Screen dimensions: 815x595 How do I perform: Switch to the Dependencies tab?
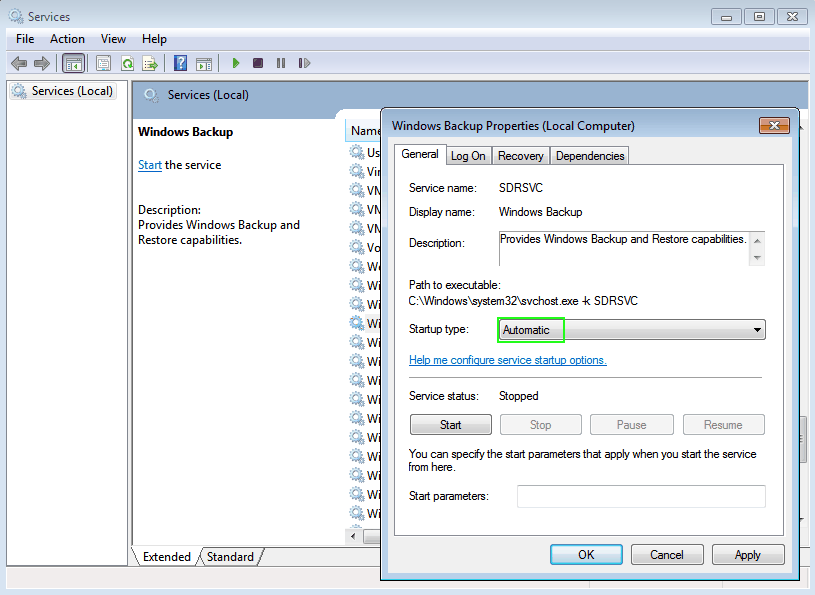coord(590,156)
